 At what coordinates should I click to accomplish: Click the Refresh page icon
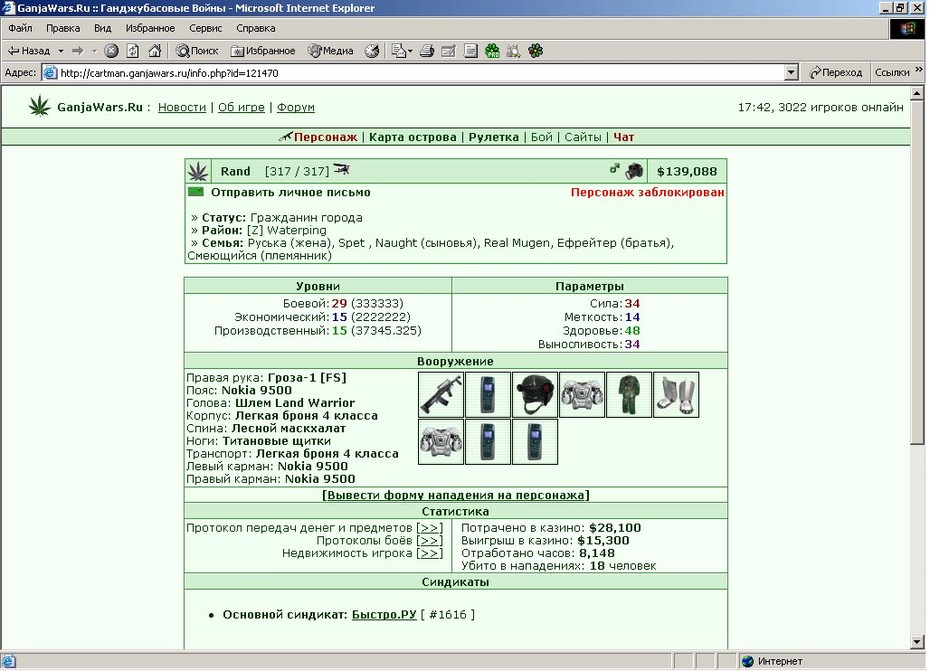[x=133, y=51]
